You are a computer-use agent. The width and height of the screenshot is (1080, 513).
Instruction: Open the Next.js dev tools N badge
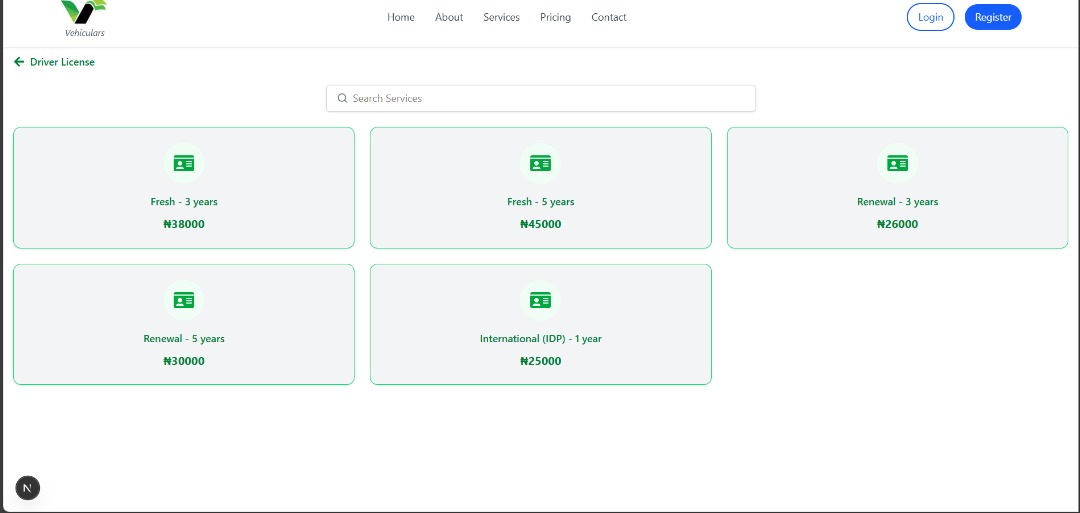coord(28,488)
